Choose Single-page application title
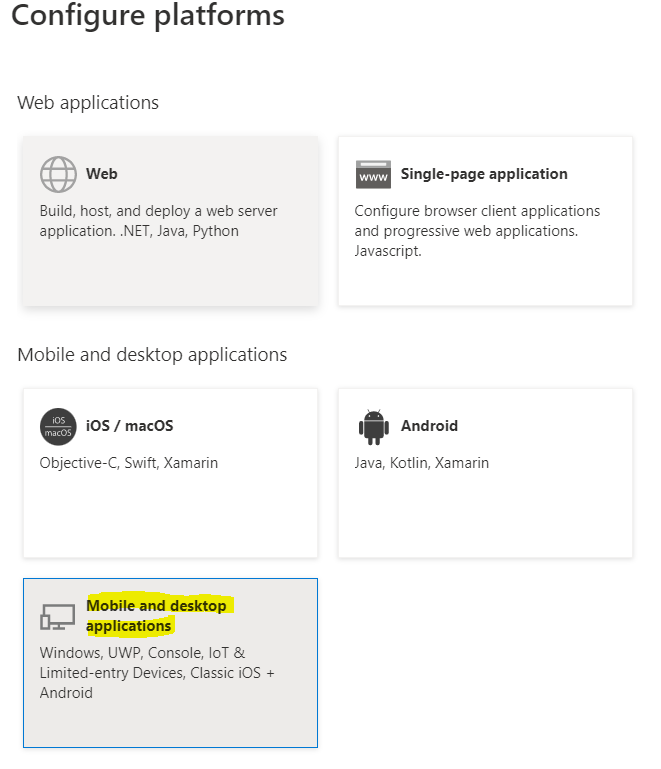Viewport: 661px width, 769px height. [483, 174]
